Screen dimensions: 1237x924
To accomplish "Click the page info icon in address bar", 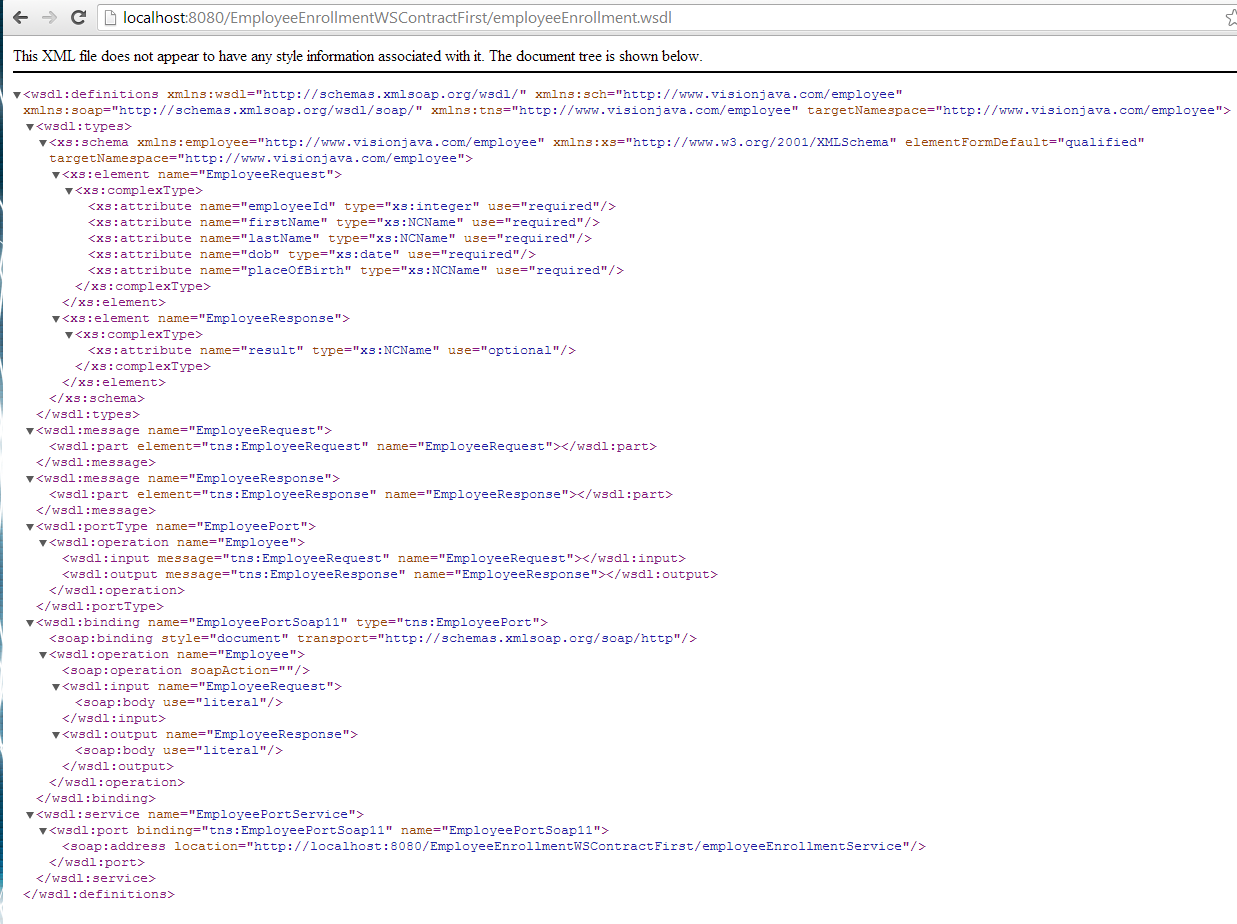I will (111, 18).
